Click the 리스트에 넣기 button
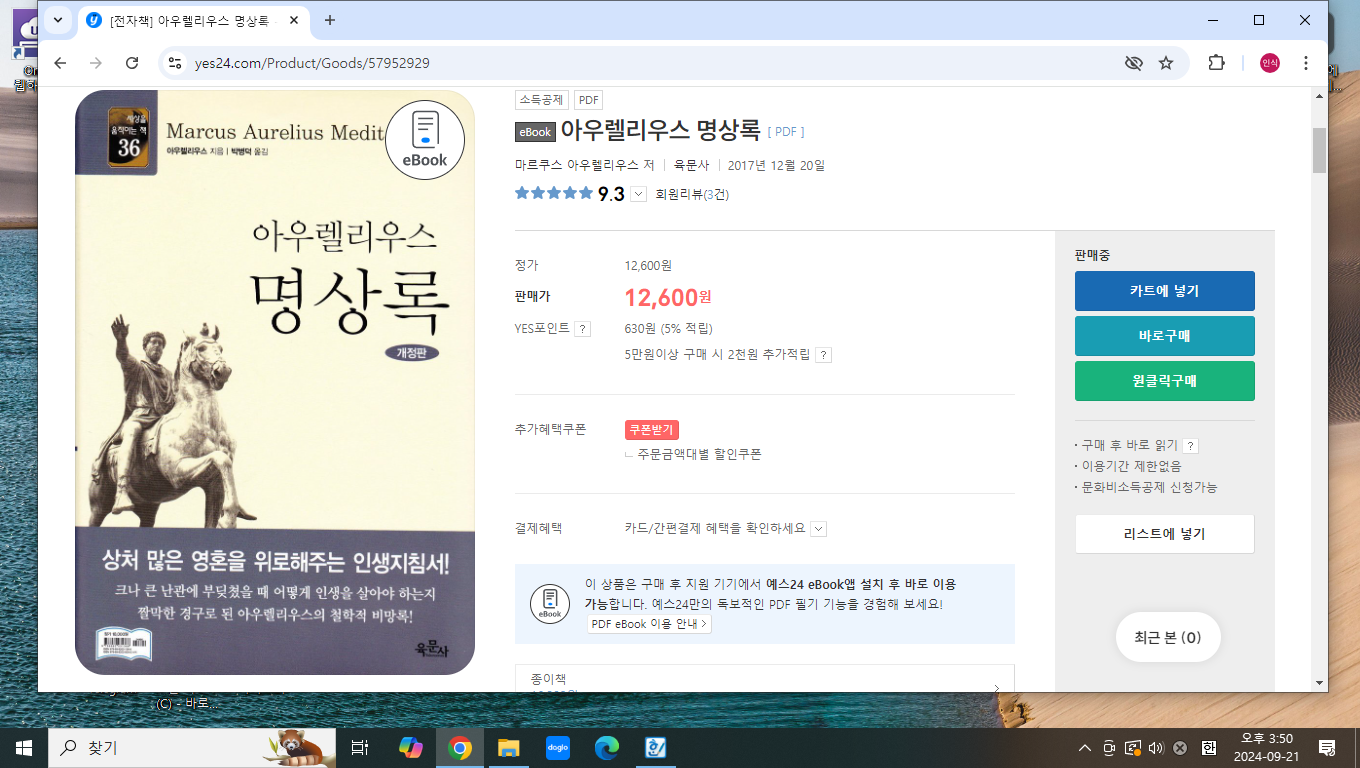 [x=1164, y=534]
